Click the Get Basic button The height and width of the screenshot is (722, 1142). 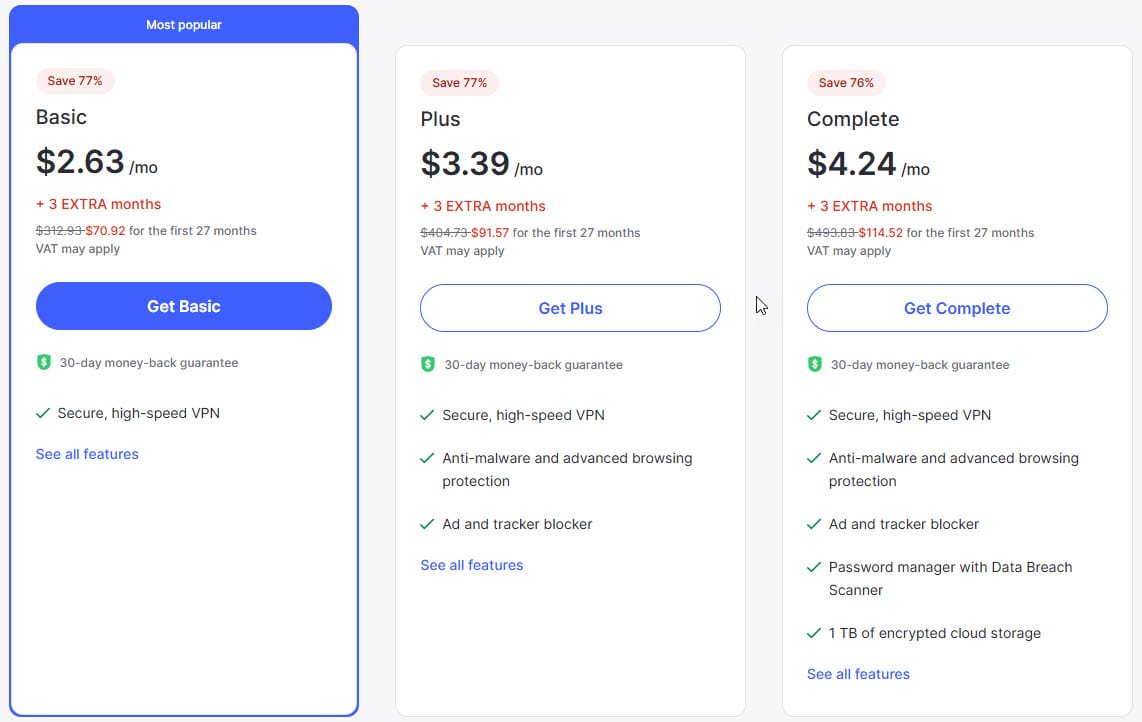coord(183,306)
